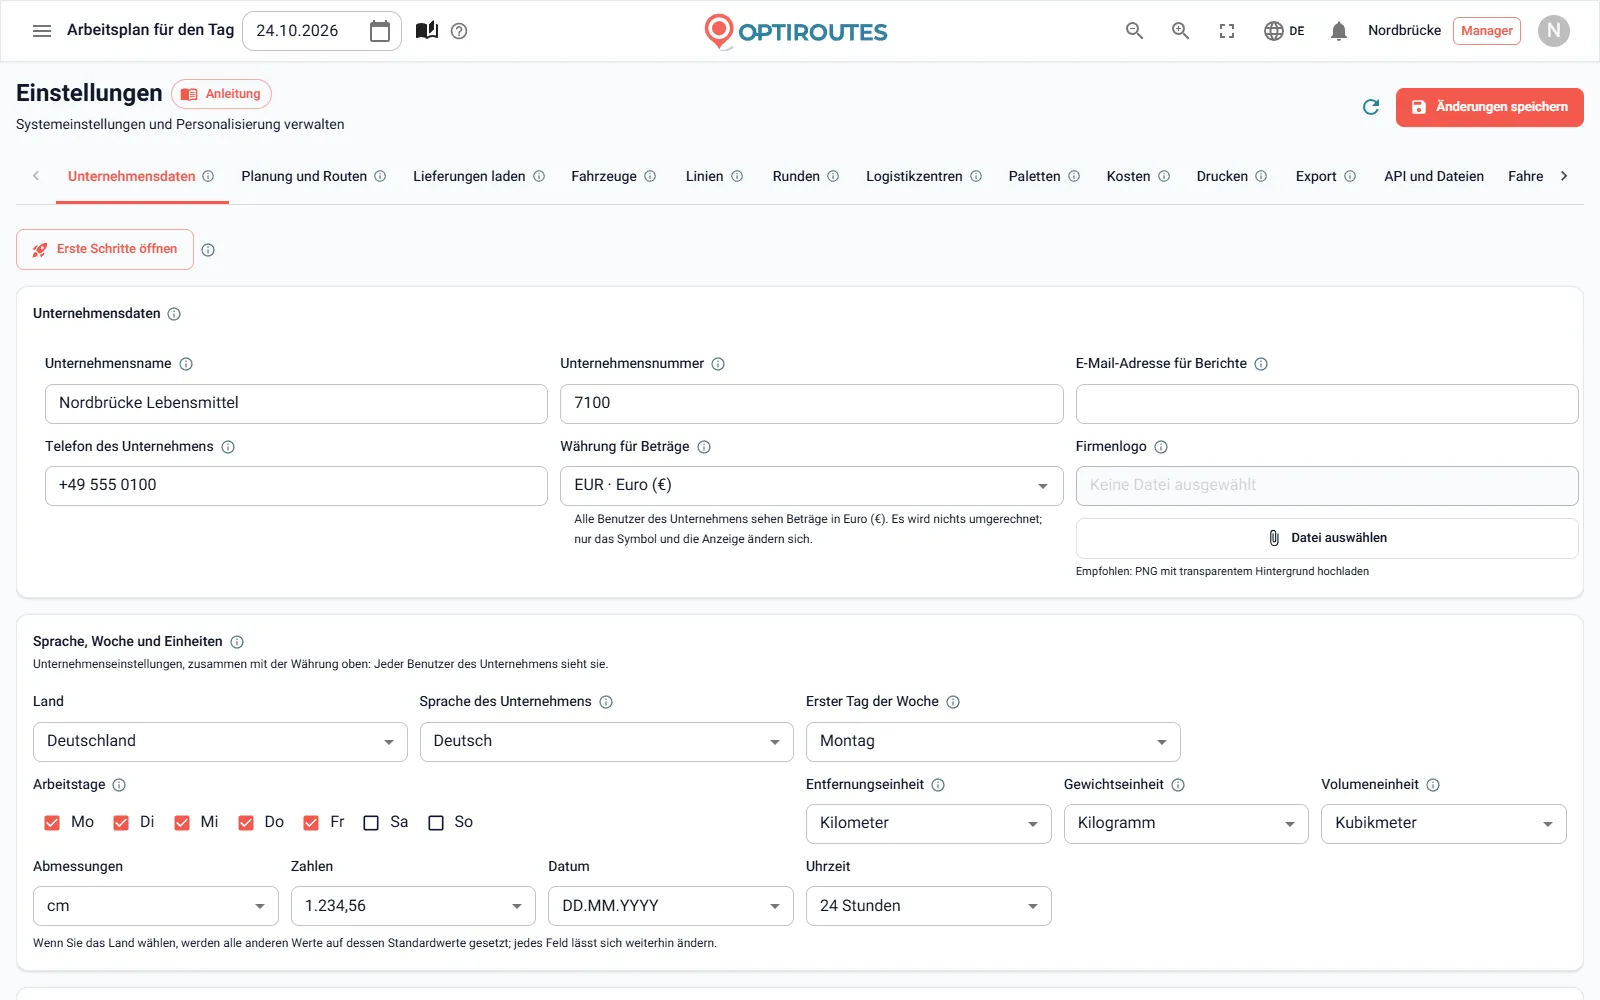Click Erste Schritte öffnen button
Viewport: 1600px width, 1000px height.
click(105, 250)
